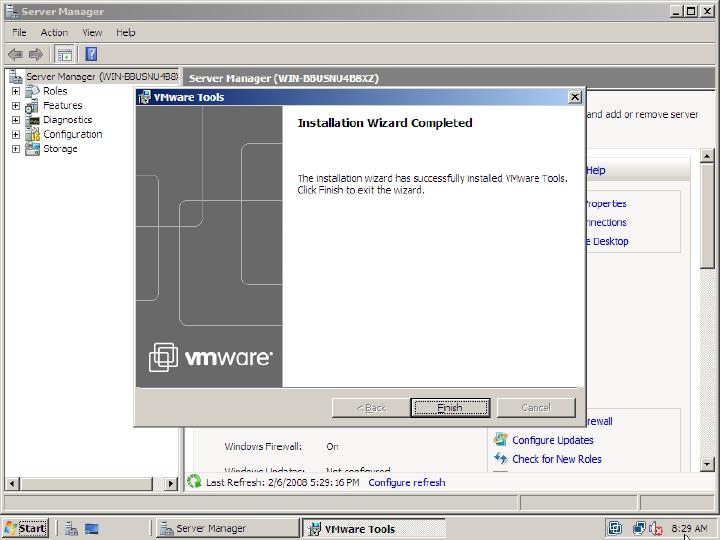
Task: Select the Features node icon
Action: 32,106
